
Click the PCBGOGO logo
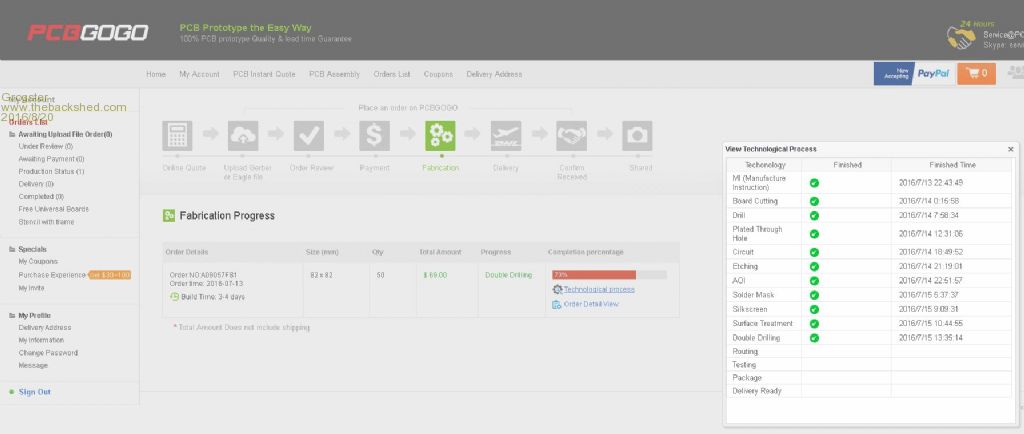coord(87,33)
